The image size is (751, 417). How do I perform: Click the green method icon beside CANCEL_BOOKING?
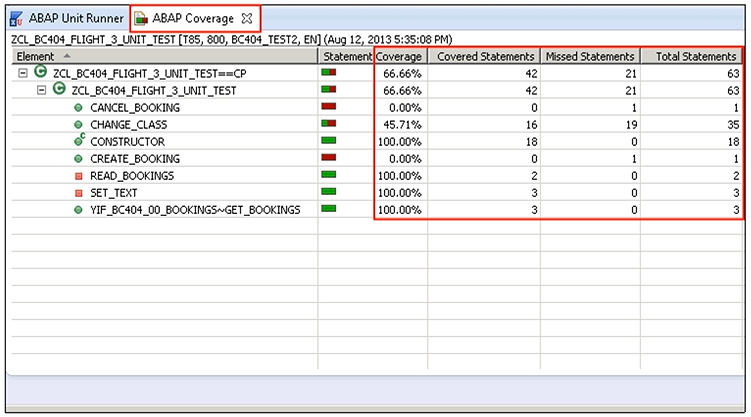pyautogui.click(x=78, y=107)
